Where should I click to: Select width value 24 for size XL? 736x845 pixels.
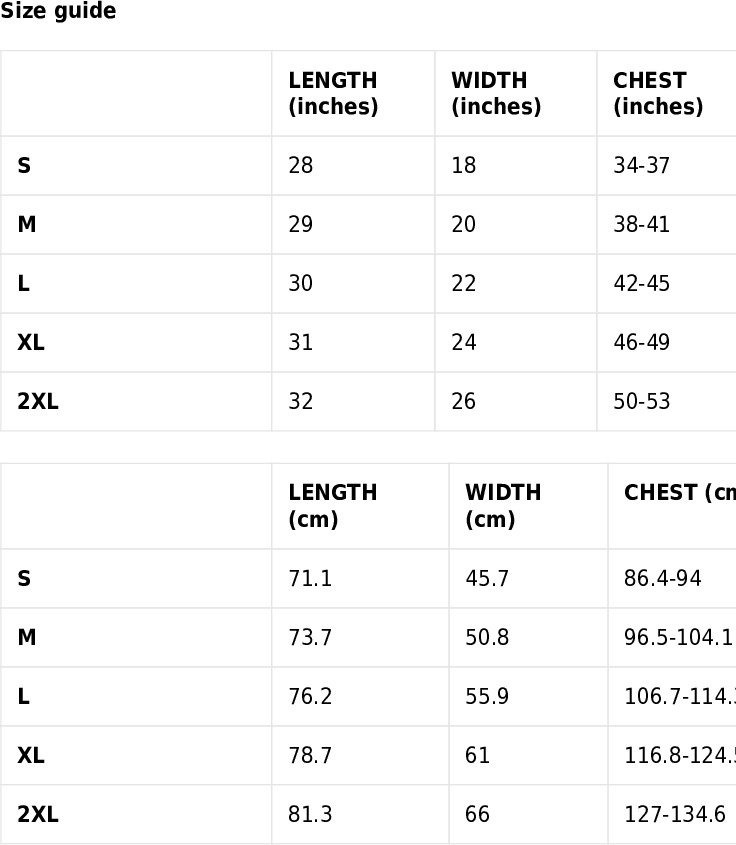pyautogui.click(x=464, y=343)
